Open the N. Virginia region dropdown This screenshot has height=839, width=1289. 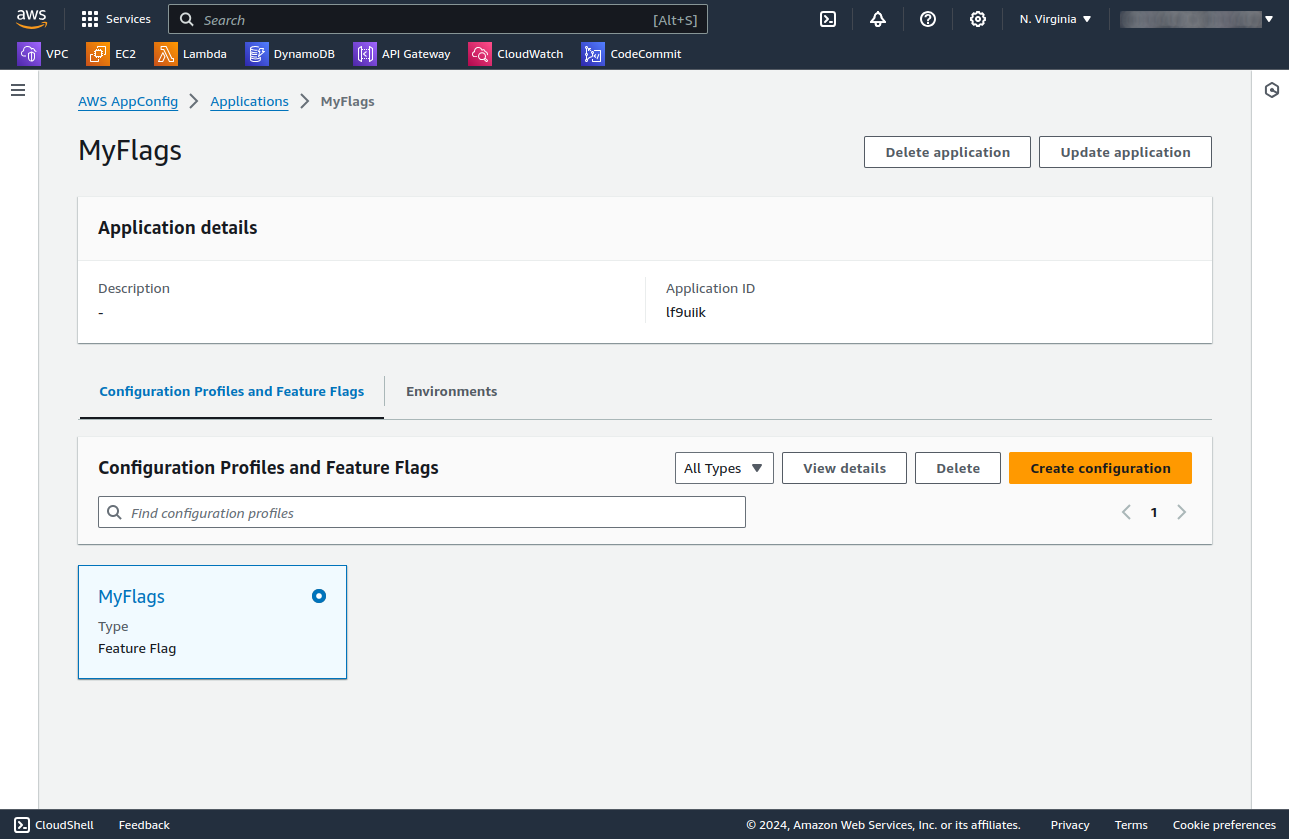(x=1055, y=19)
